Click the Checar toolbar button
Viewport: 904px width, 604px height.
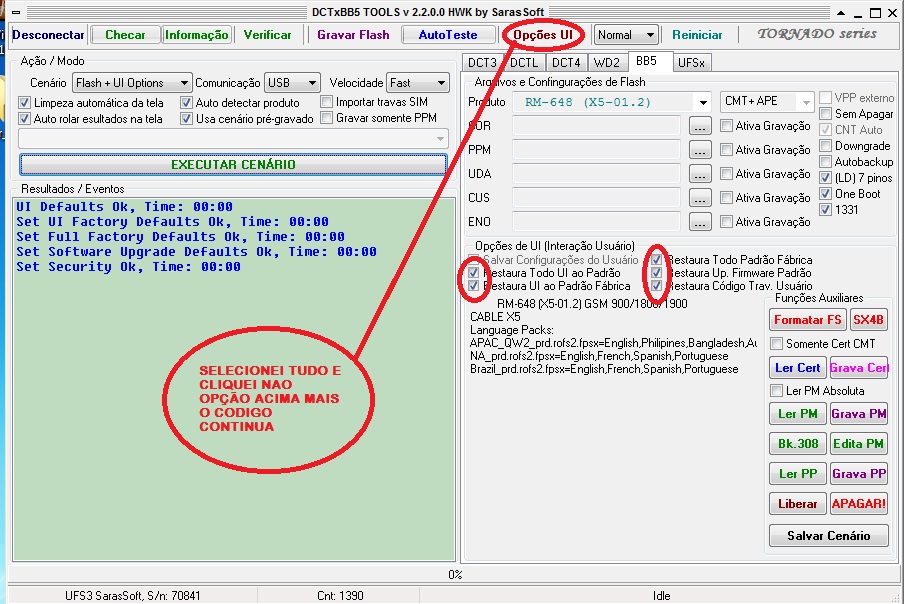(125, 35)
